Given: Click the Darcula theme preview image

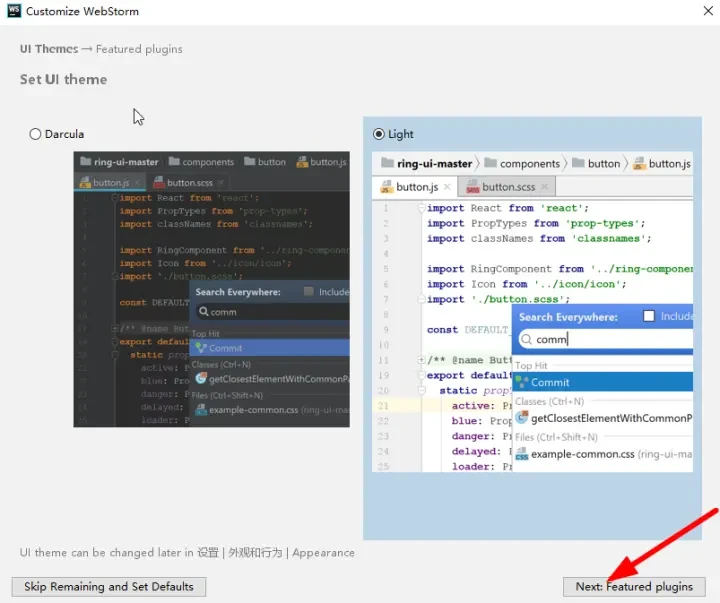Looking at the screenshot, I should tap(211, 290).
